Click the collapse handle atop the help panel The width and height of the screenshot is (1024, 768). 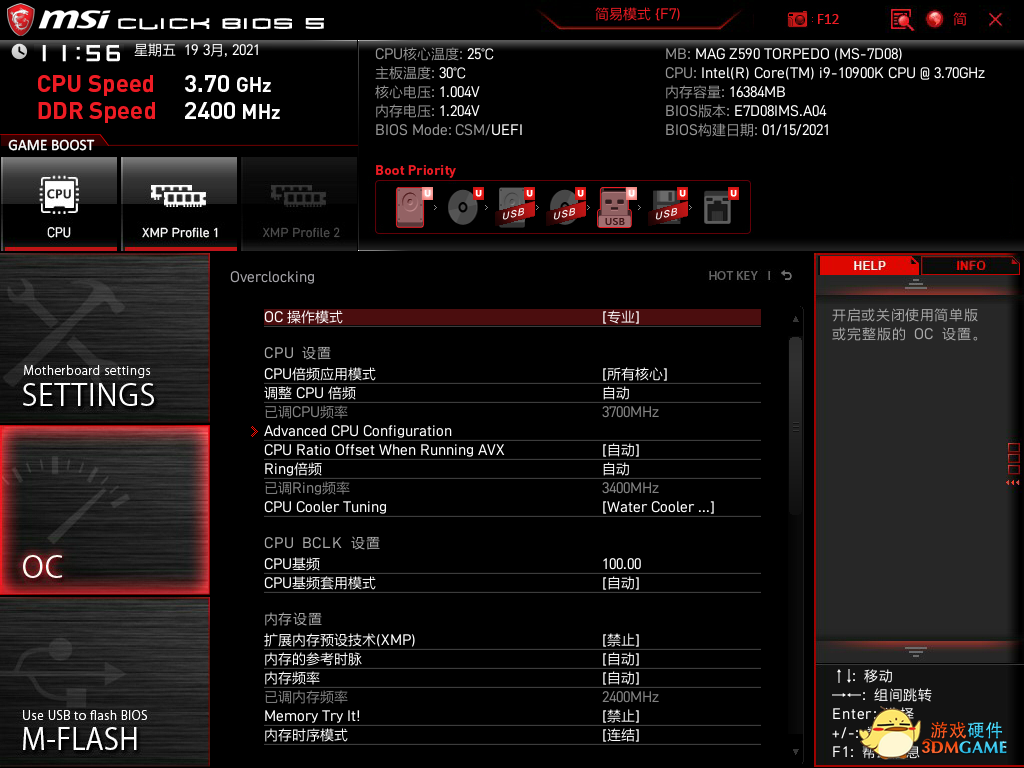[x=916, y=283]
